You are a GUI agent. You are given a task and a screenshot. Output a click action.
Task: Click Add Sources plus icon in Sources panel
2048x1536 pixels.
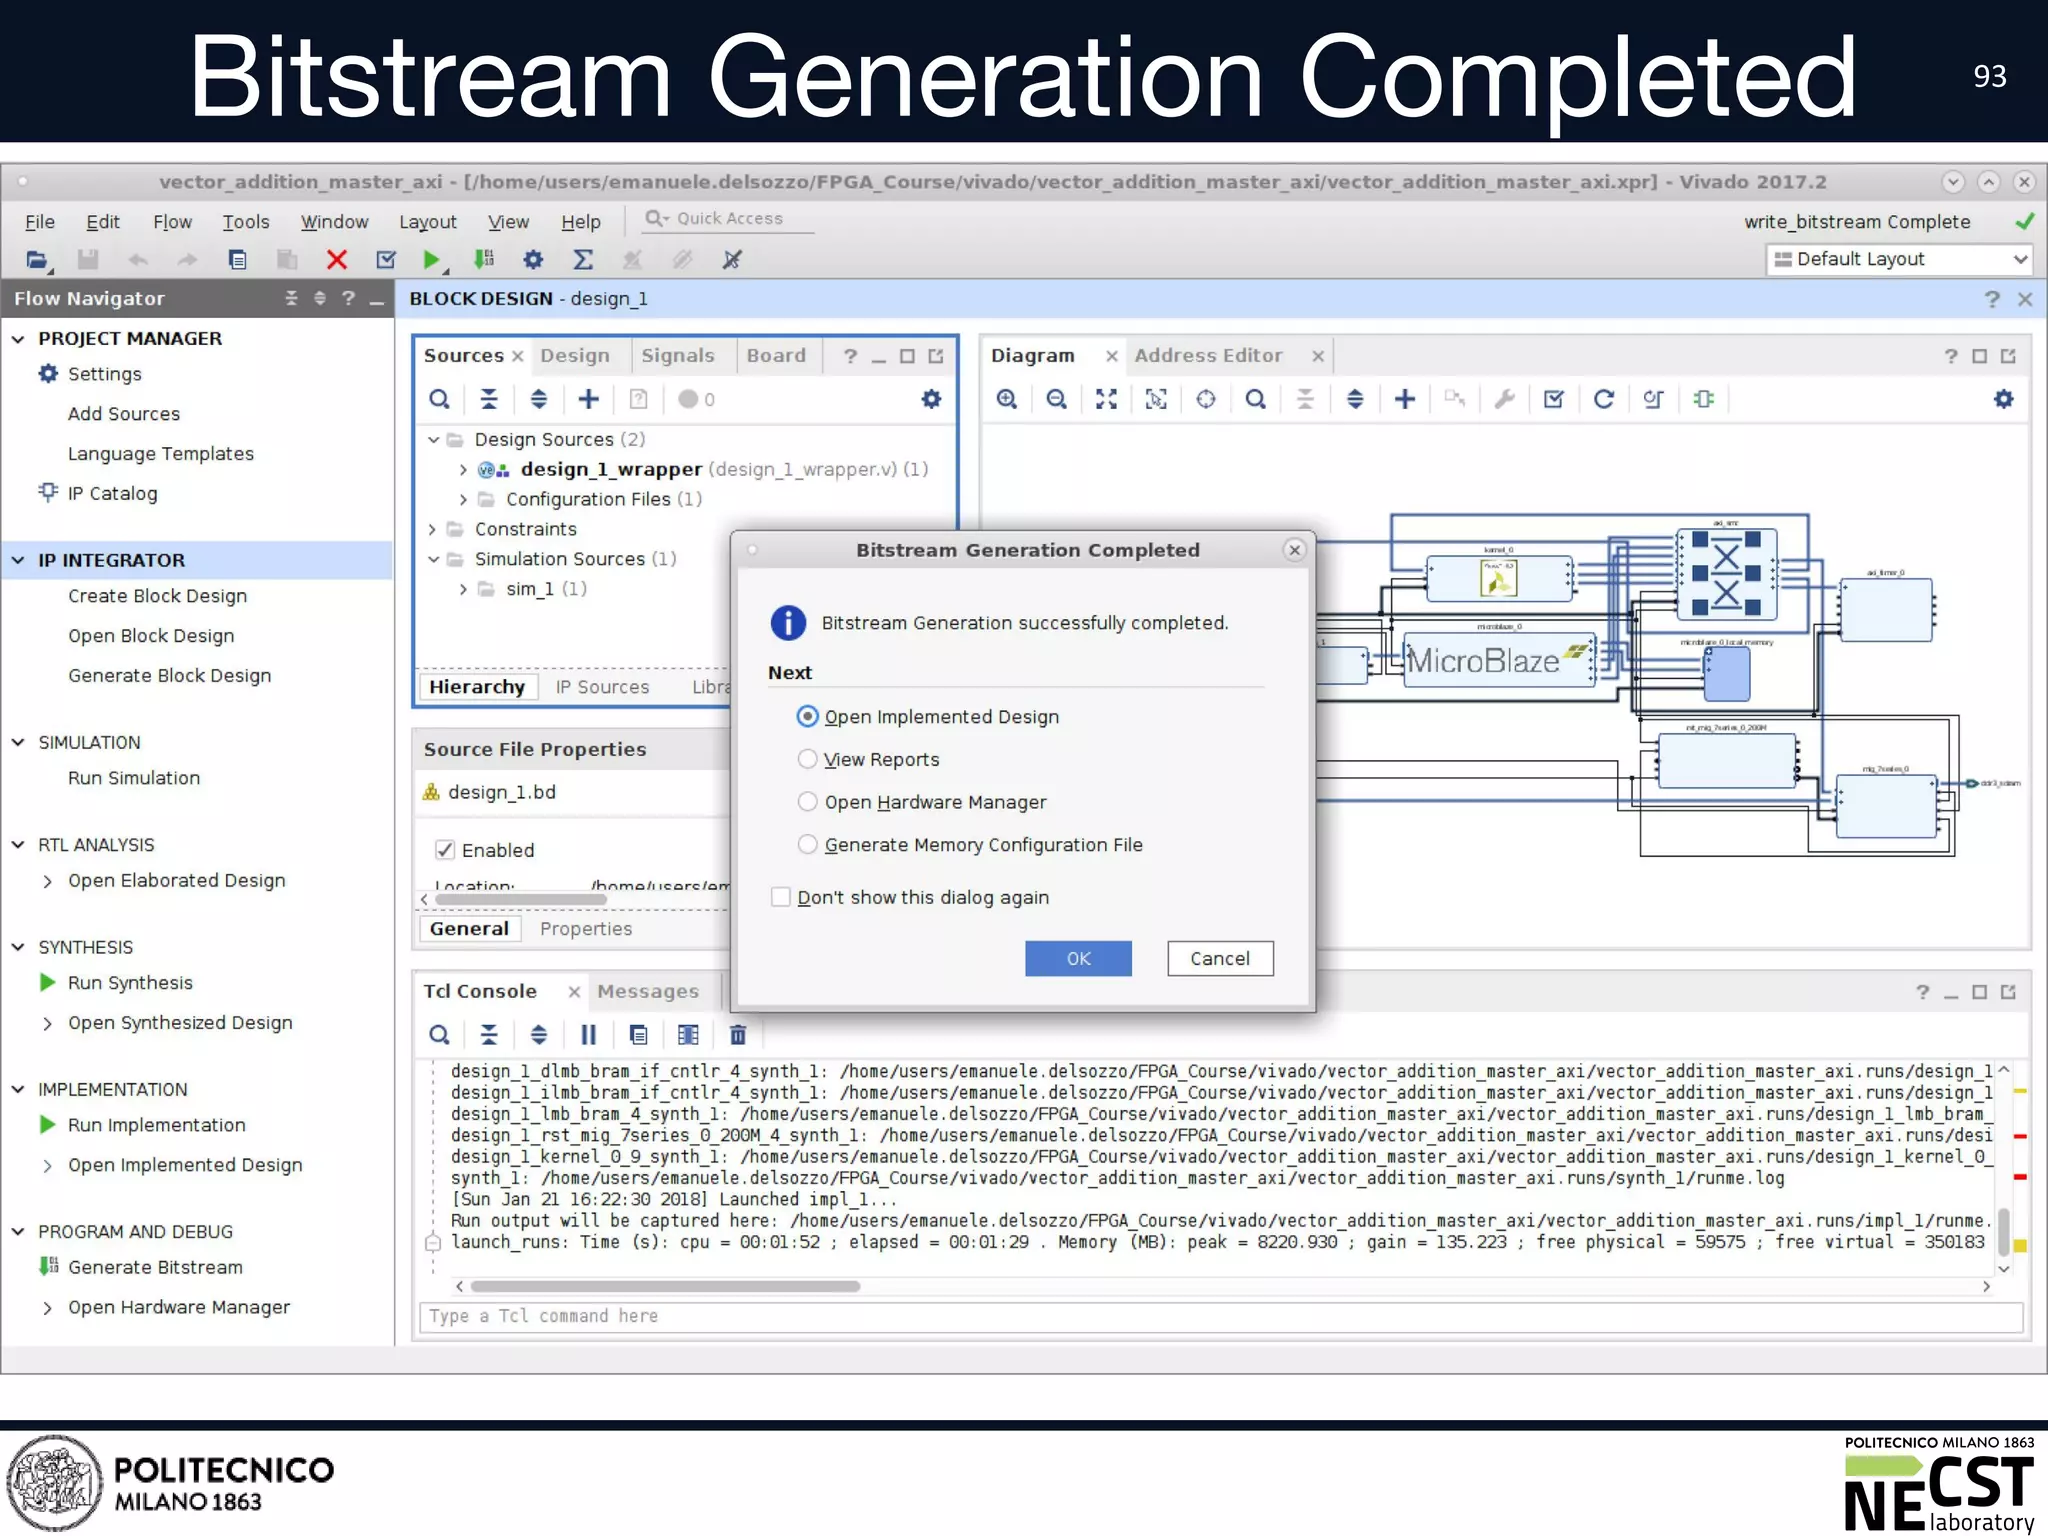[589, 399]
